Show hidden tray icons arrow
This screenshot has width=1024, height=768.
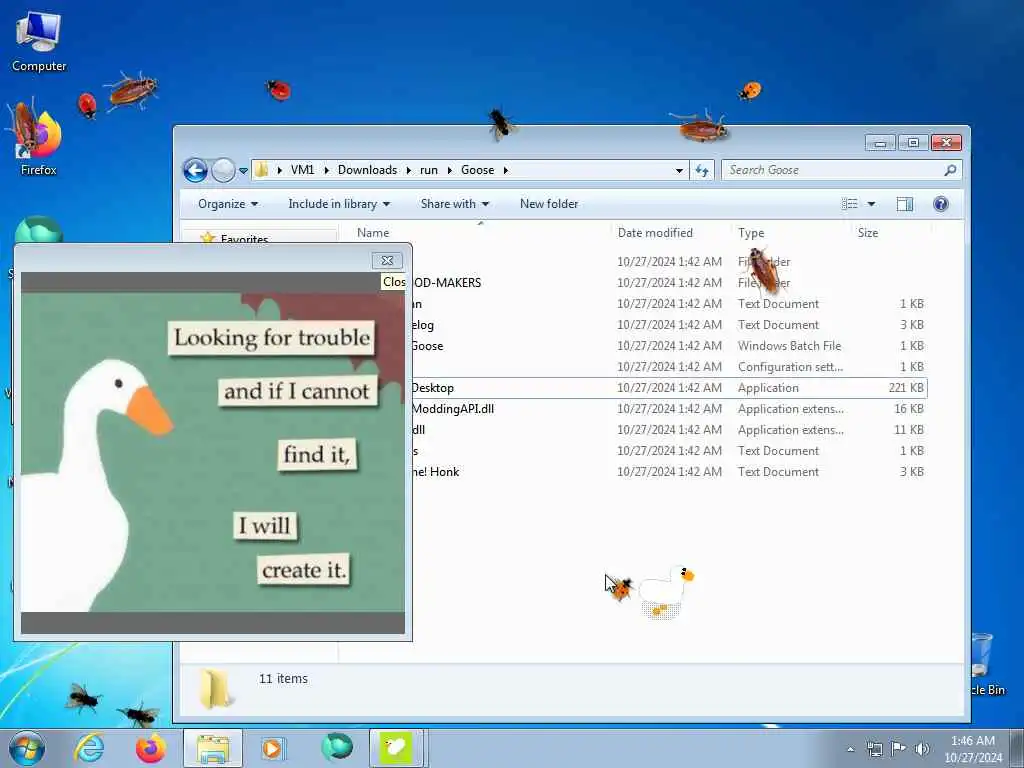pyautogui.click(x=850, y=749)
